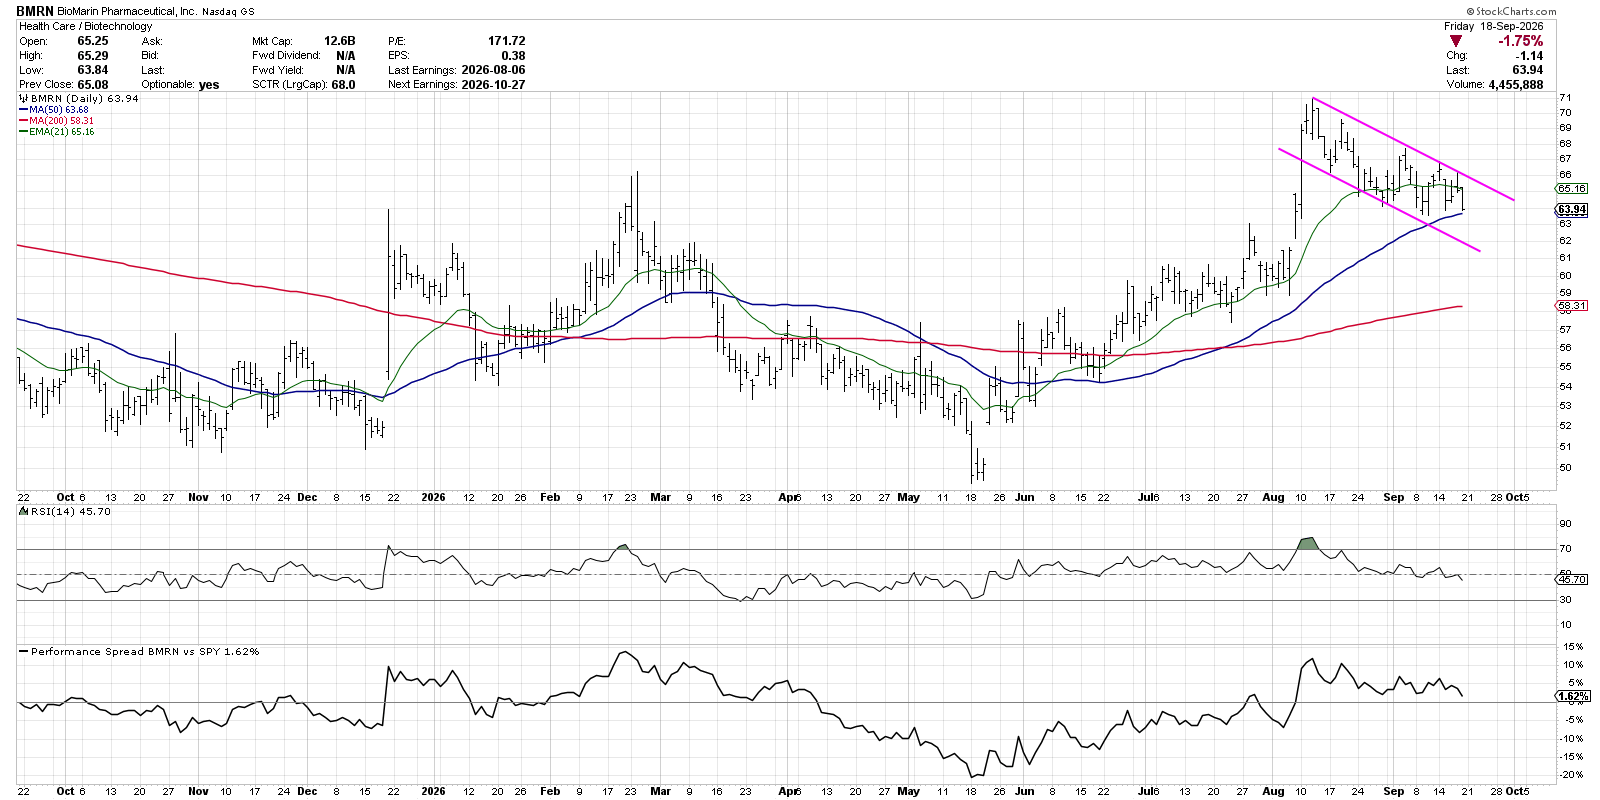Click the 'EMA(21) 65.16' legend text

point(62,132)
